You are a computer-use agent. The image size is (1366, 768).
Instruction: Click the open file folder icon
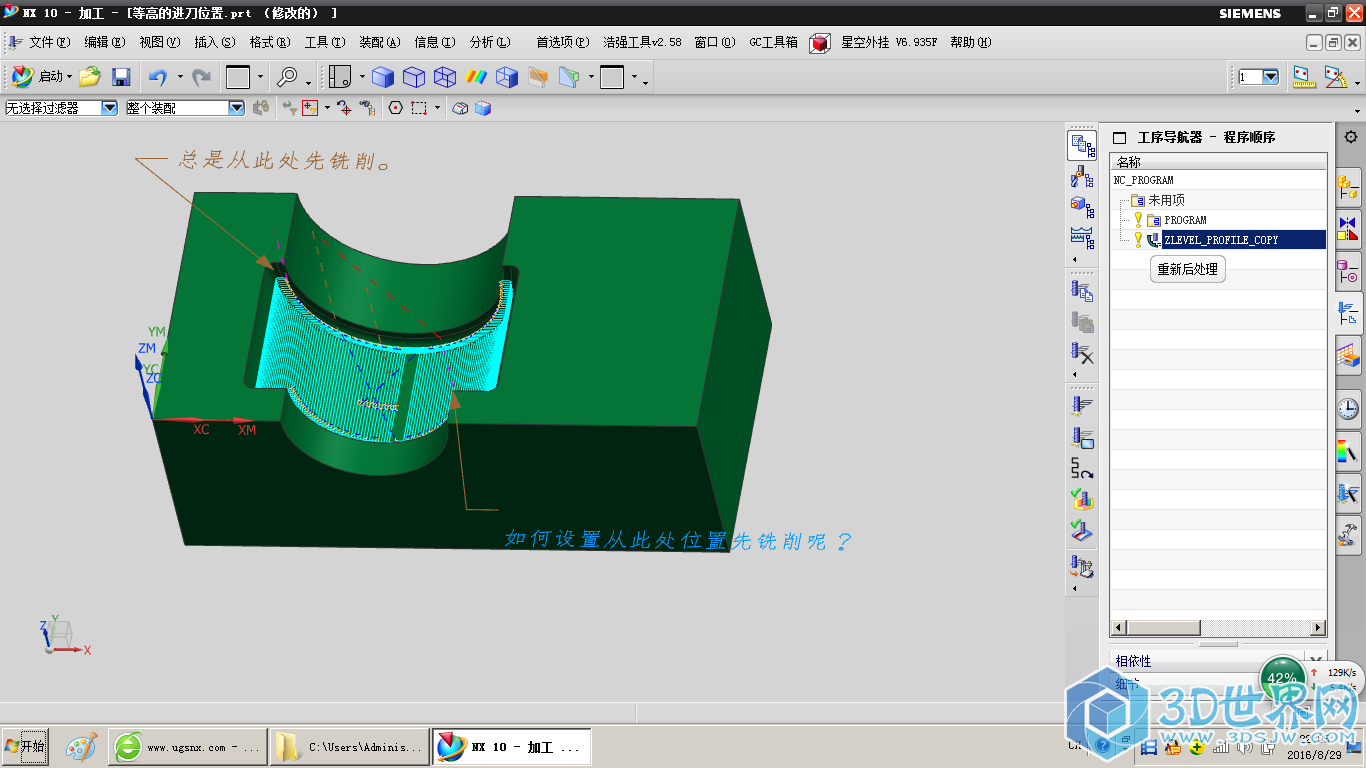coord(90,76)
